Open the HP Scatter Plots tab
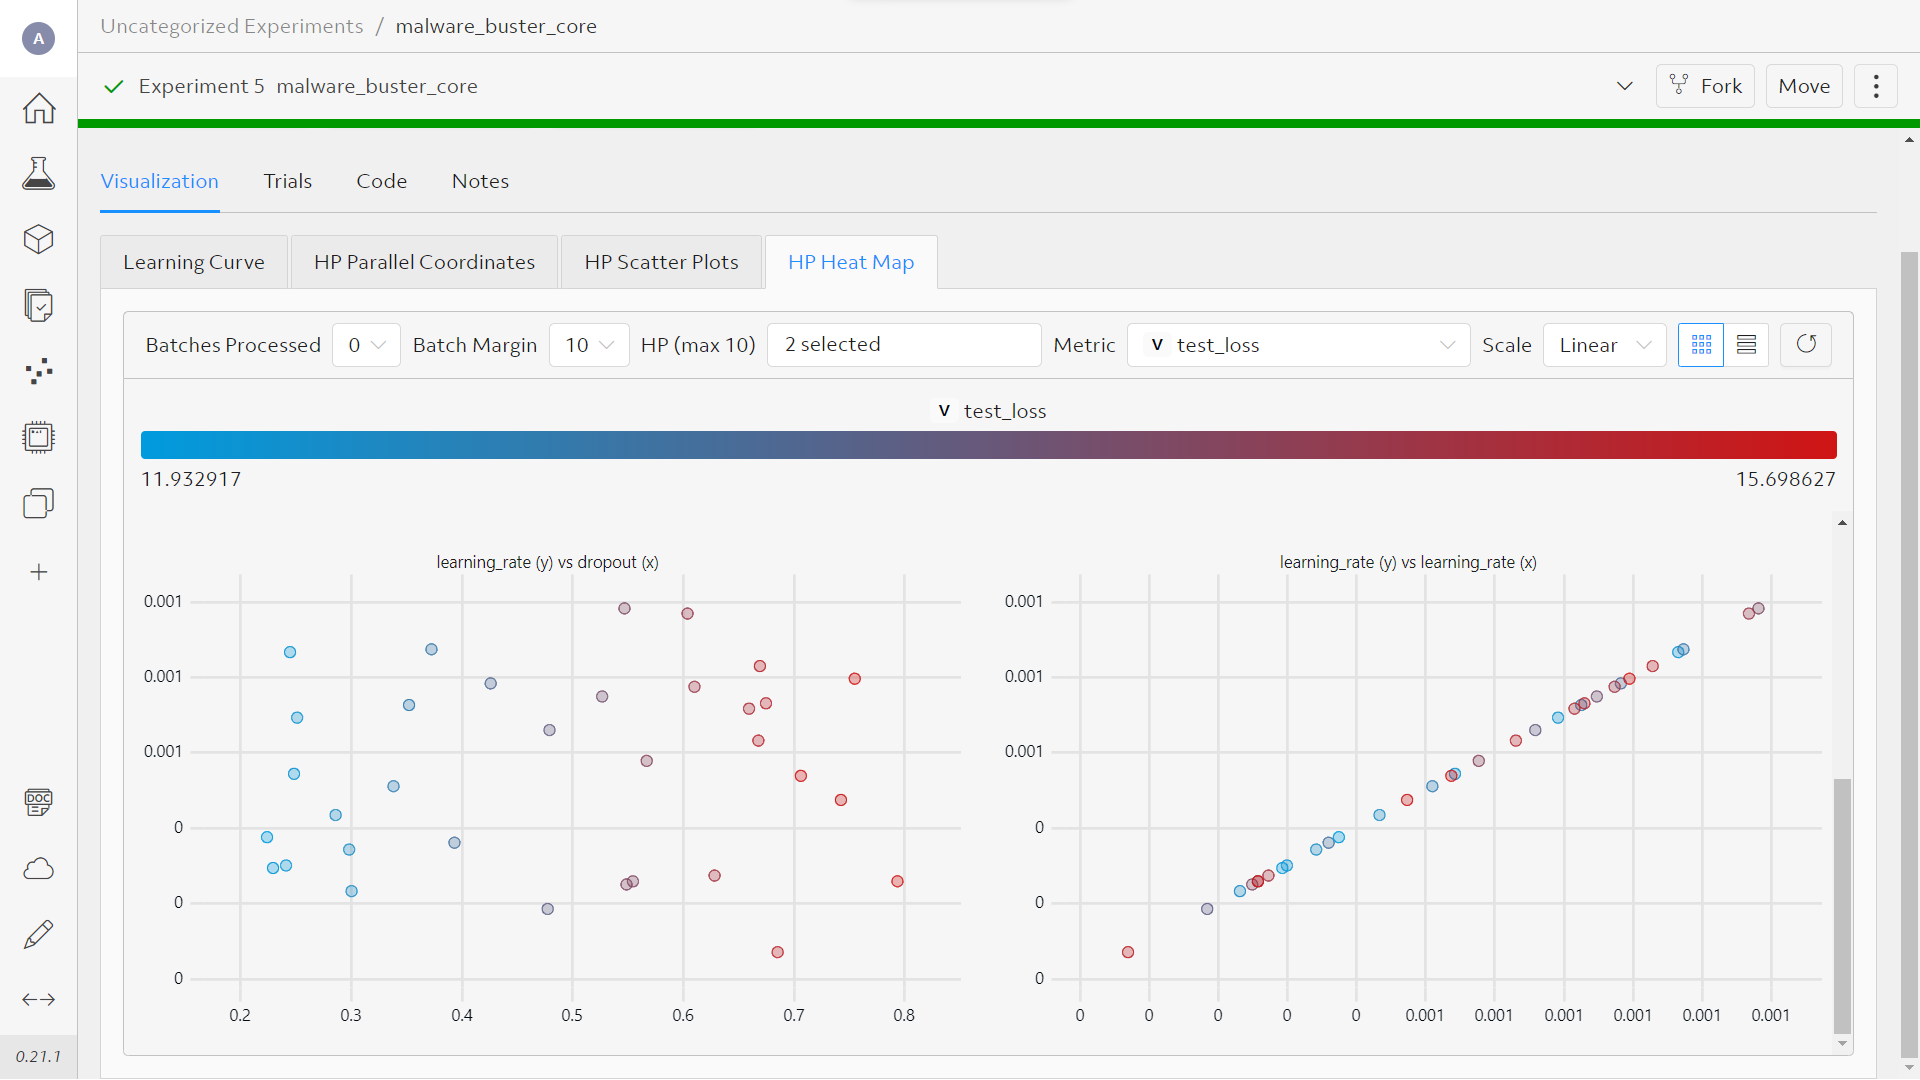Screen dimensions: 1920x1080 [x=661, y=262]
